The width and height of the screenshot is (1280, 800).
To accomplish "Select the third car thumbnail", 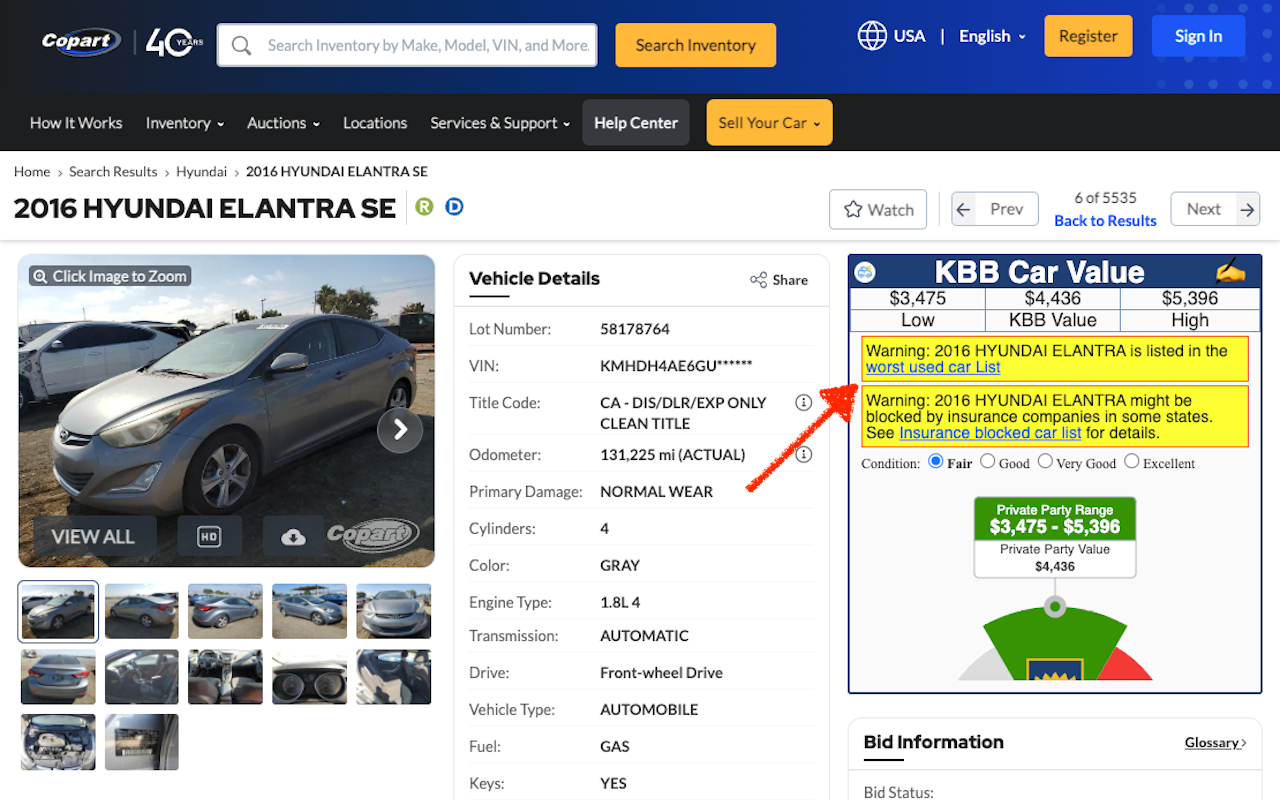I will pyautogui.click(x=225, y=611).
